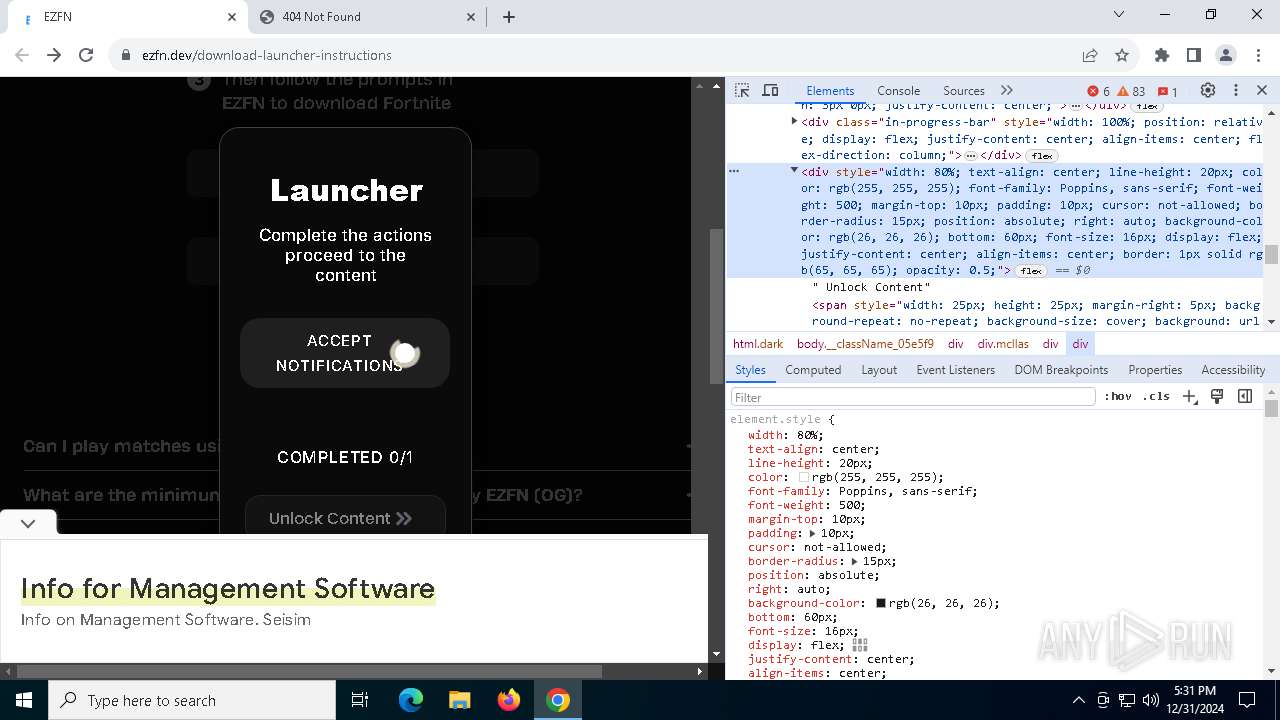The width and height of the screenshot is (1280, 720).
Task: Open a new browser tab
Action: [x=509, y=17]
